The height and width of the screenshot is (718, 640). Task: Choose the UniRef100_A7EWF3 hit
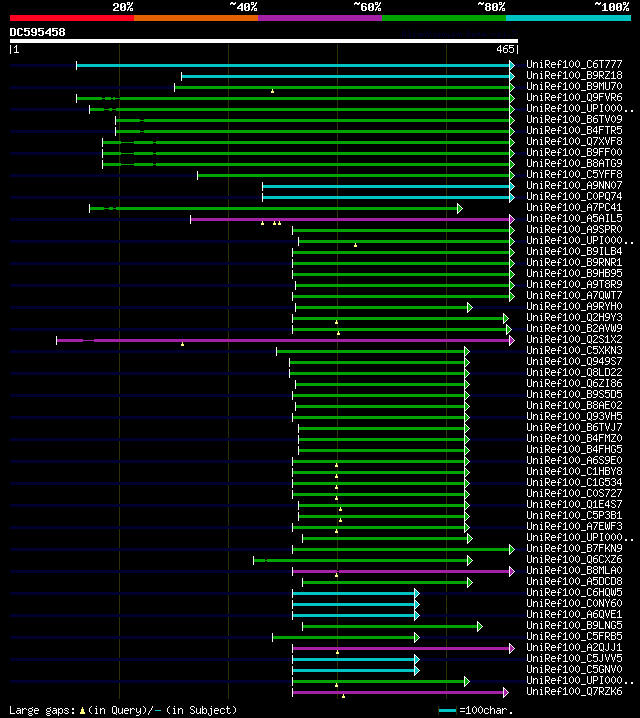574,526
